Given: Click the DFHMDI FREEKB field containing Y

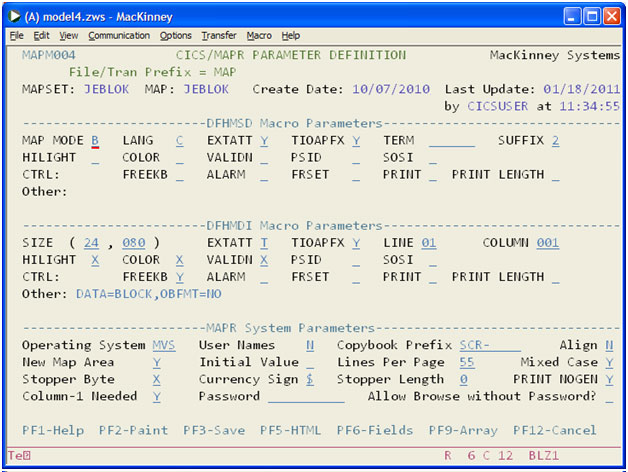Looking at the screenshot, I should 179,277.
